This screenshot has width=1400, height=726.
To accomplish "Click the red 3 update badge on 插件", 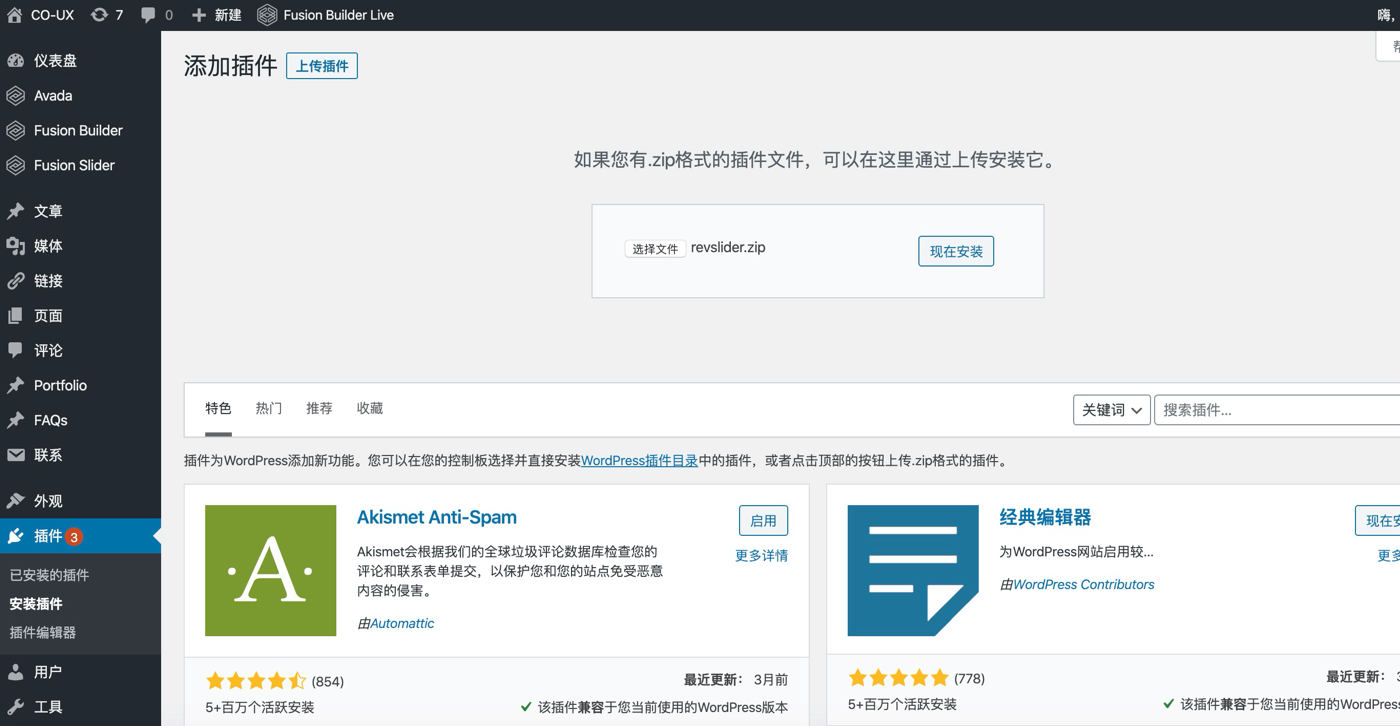I will point(74,537).
